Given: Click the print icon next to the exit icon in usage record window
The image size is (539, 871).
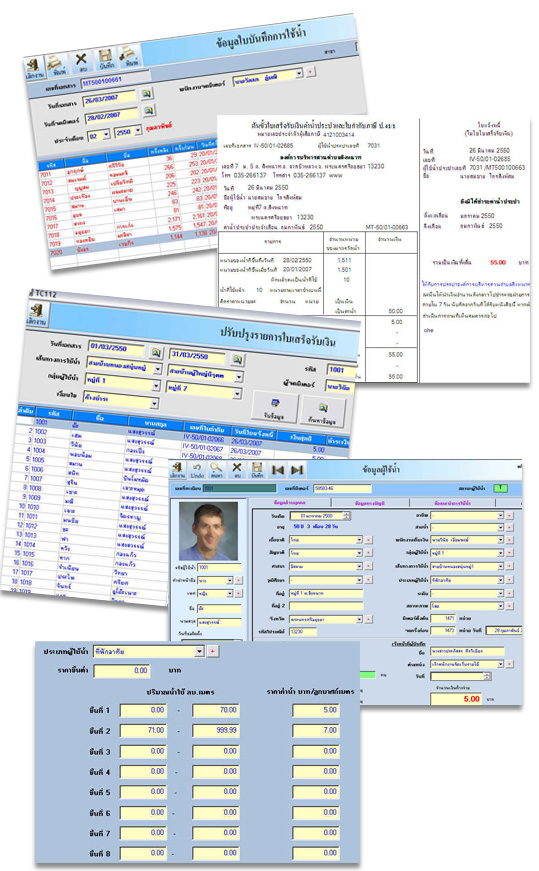Looking at the screenshot, I should click(57, 66).
